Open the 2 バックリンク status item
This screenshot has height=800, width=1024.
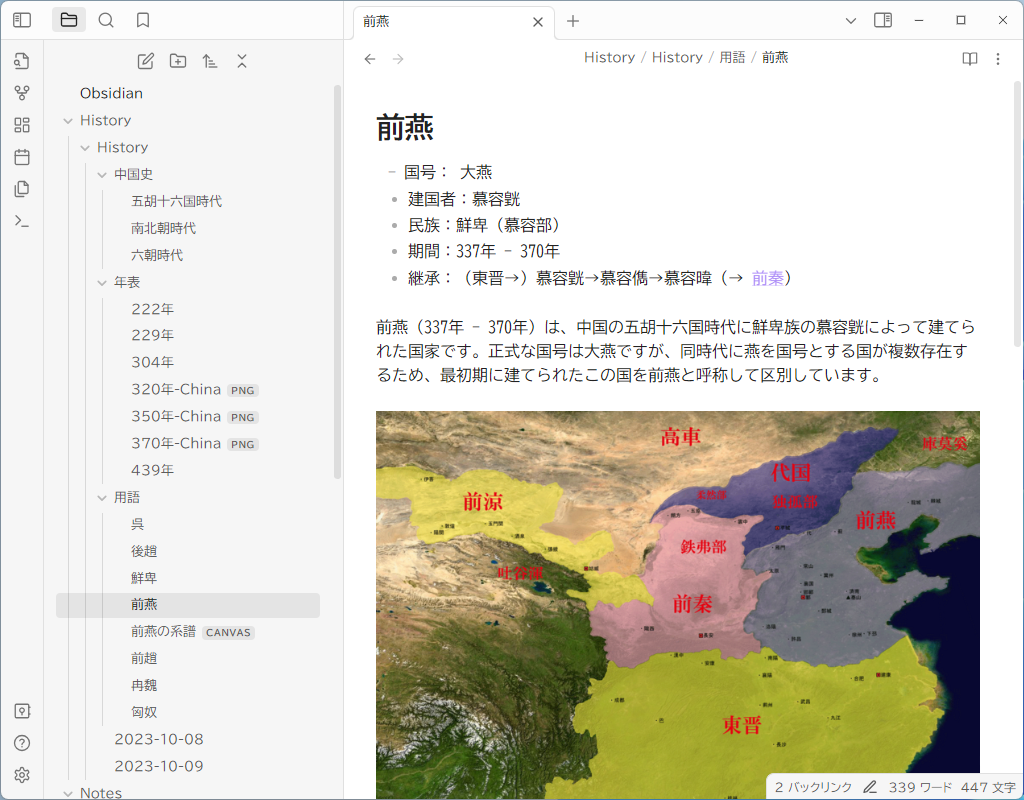[813, 788]
